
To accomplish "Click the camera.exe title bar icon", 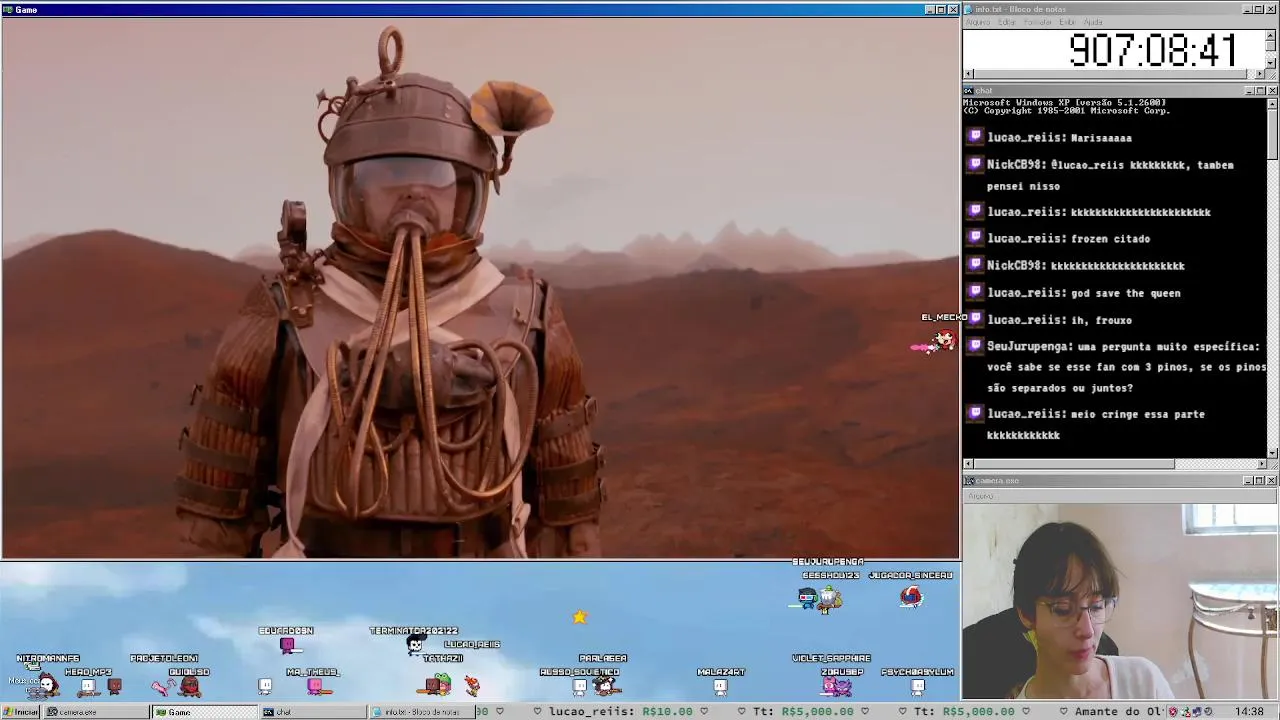I will pos(969,481).
